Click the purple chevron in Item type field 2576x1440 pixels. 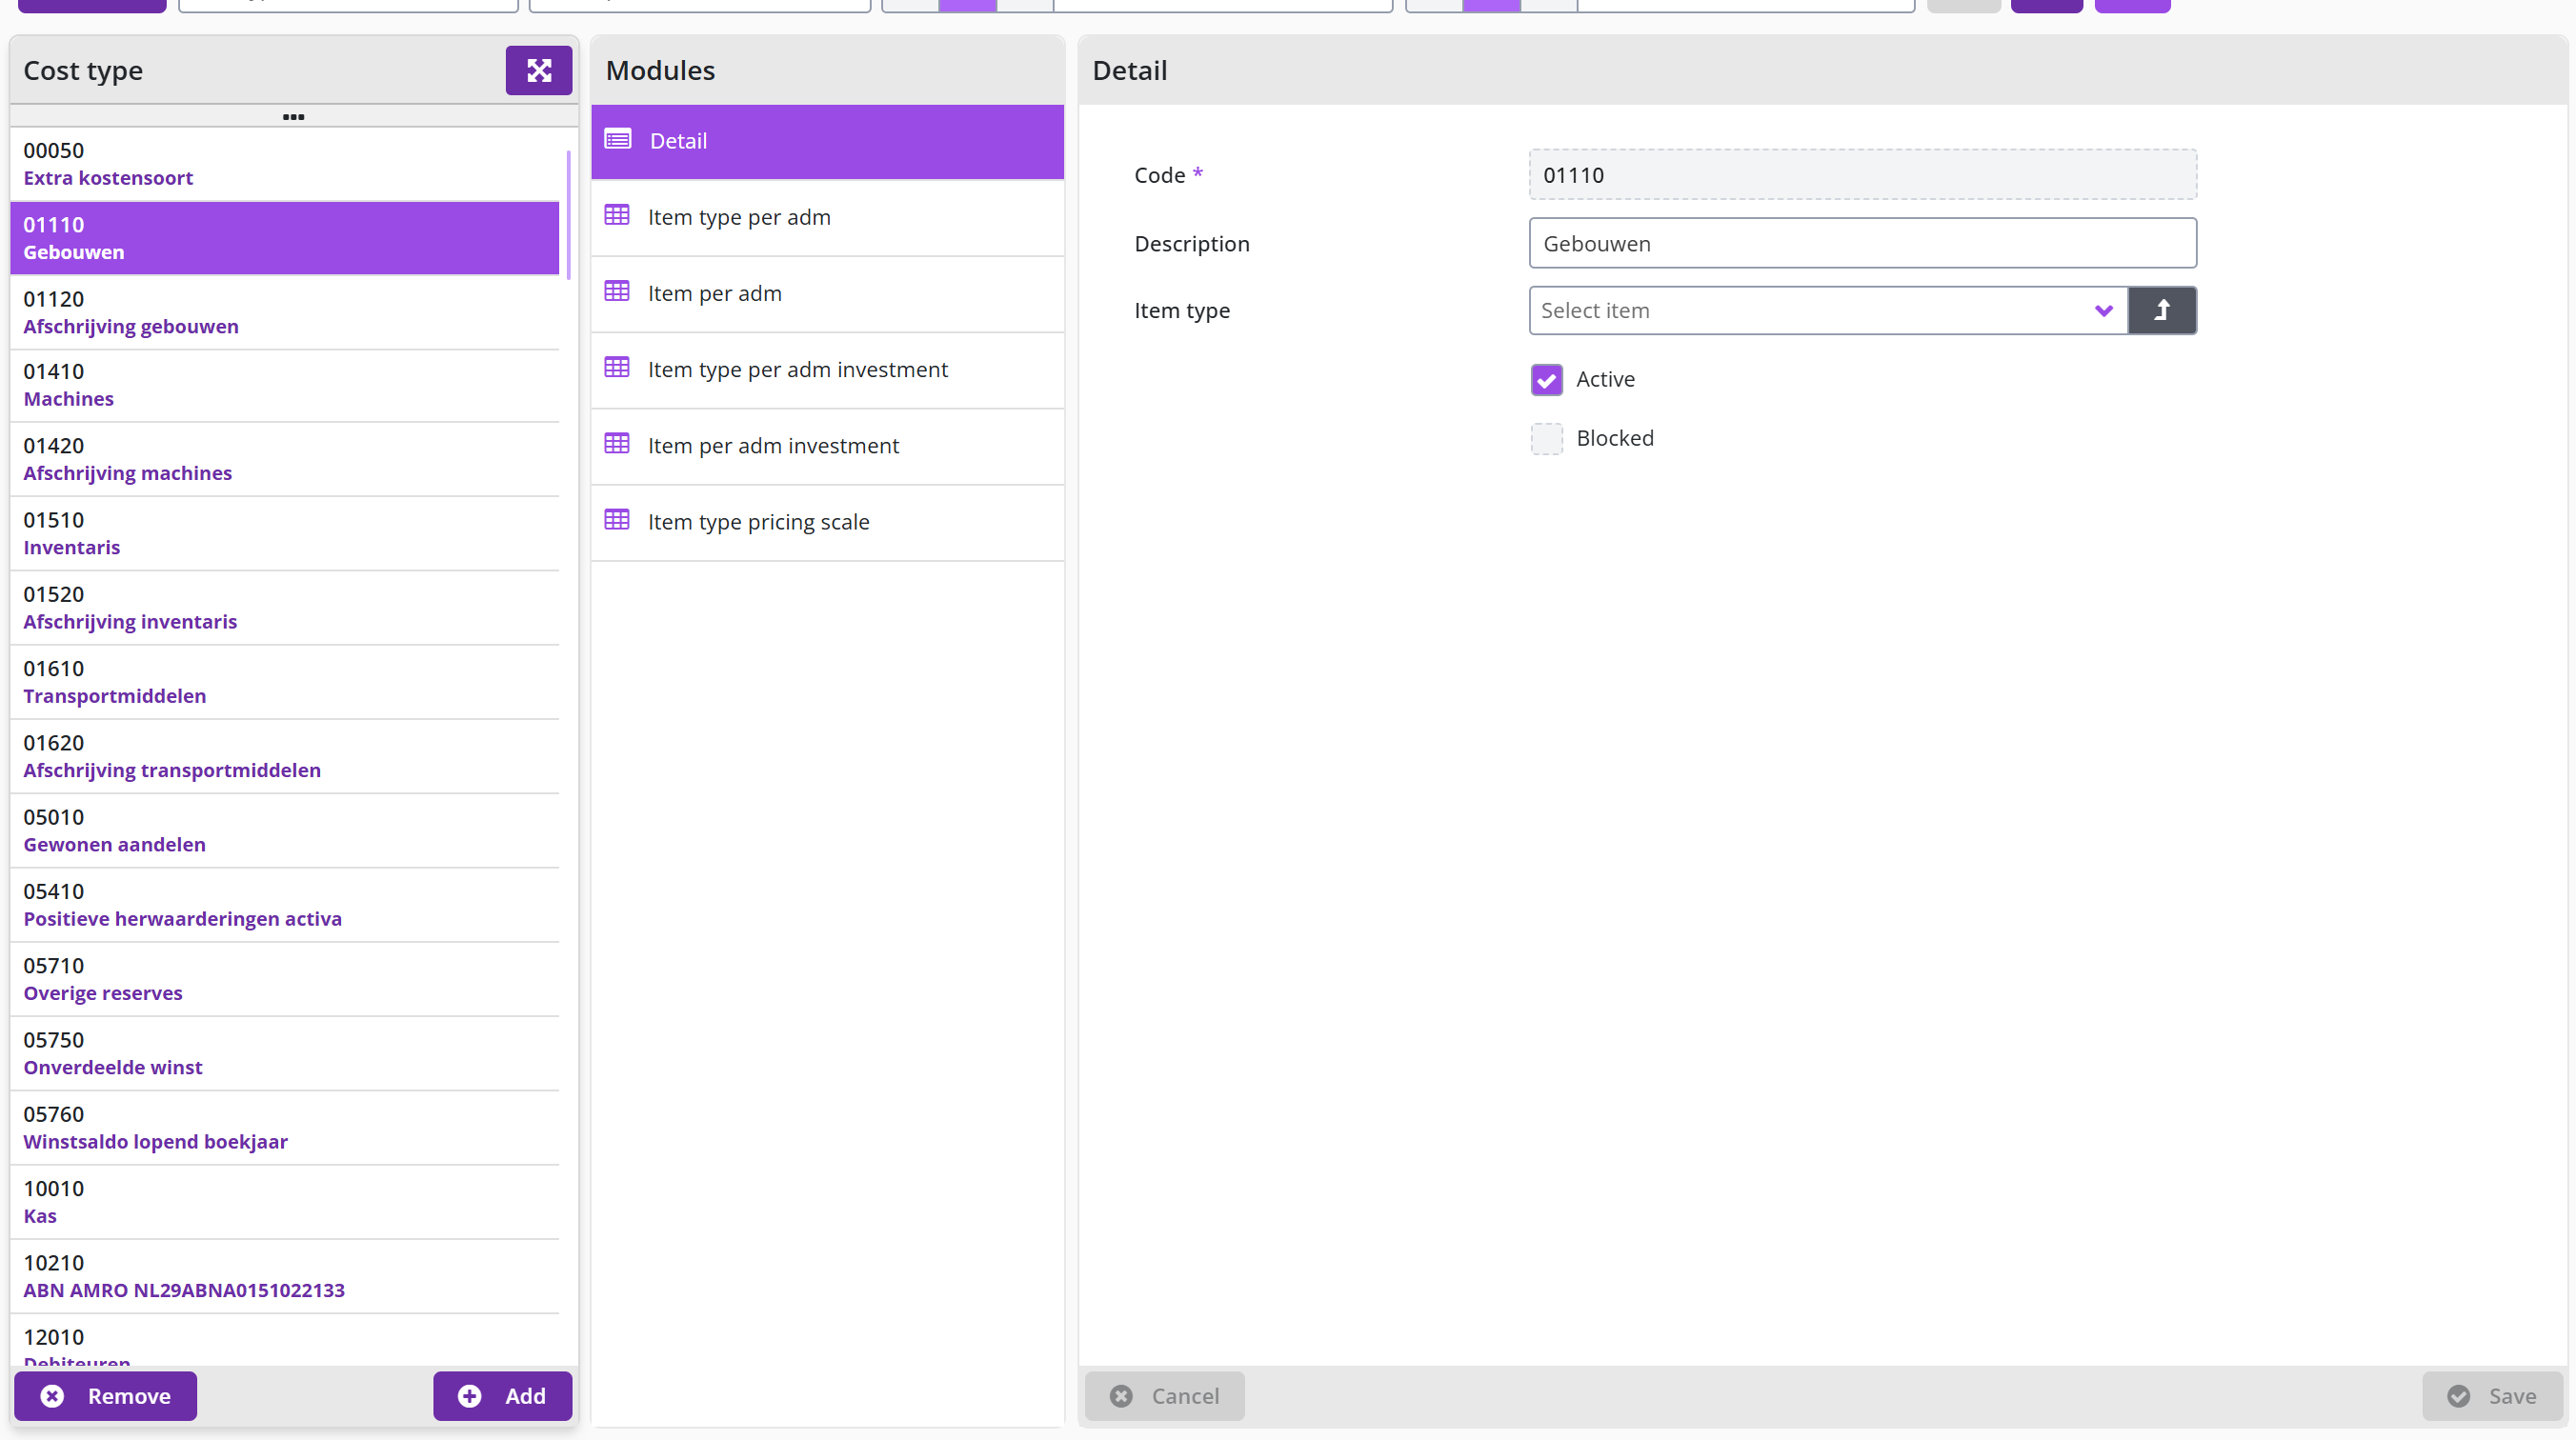tap(2103, 311)
